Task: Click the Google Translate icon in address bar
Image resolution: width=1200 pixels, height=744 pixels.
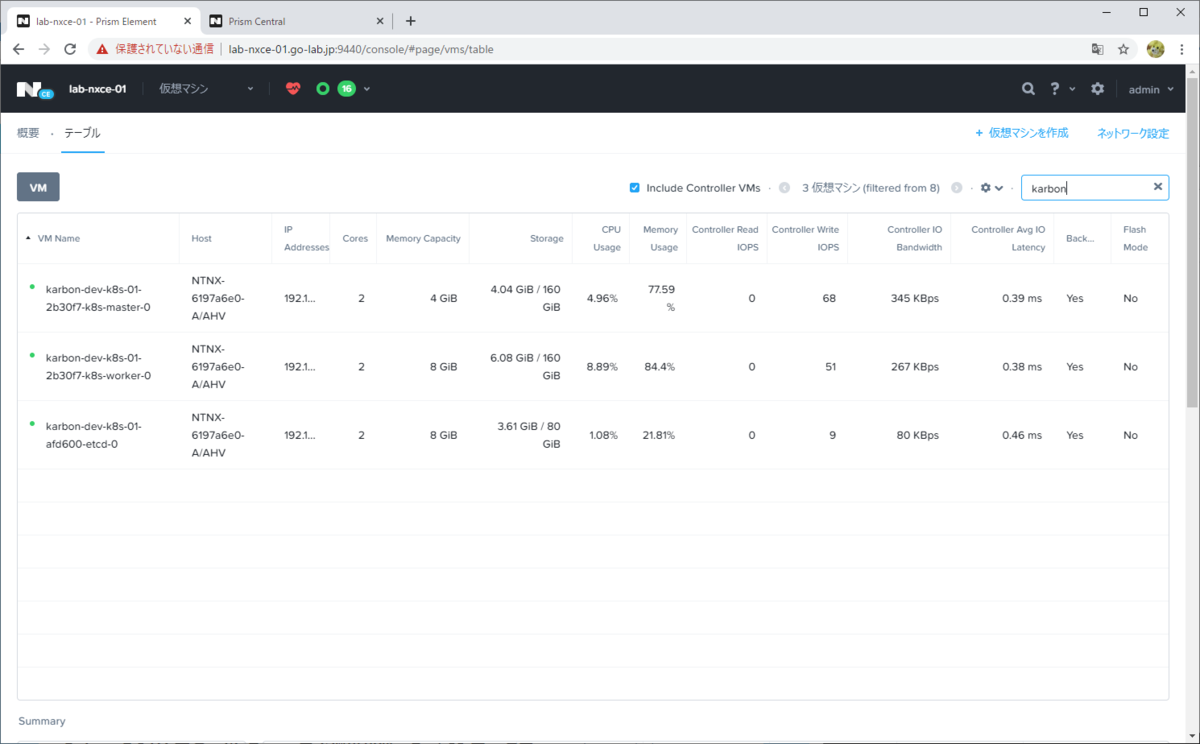Action: [1097, 49]
